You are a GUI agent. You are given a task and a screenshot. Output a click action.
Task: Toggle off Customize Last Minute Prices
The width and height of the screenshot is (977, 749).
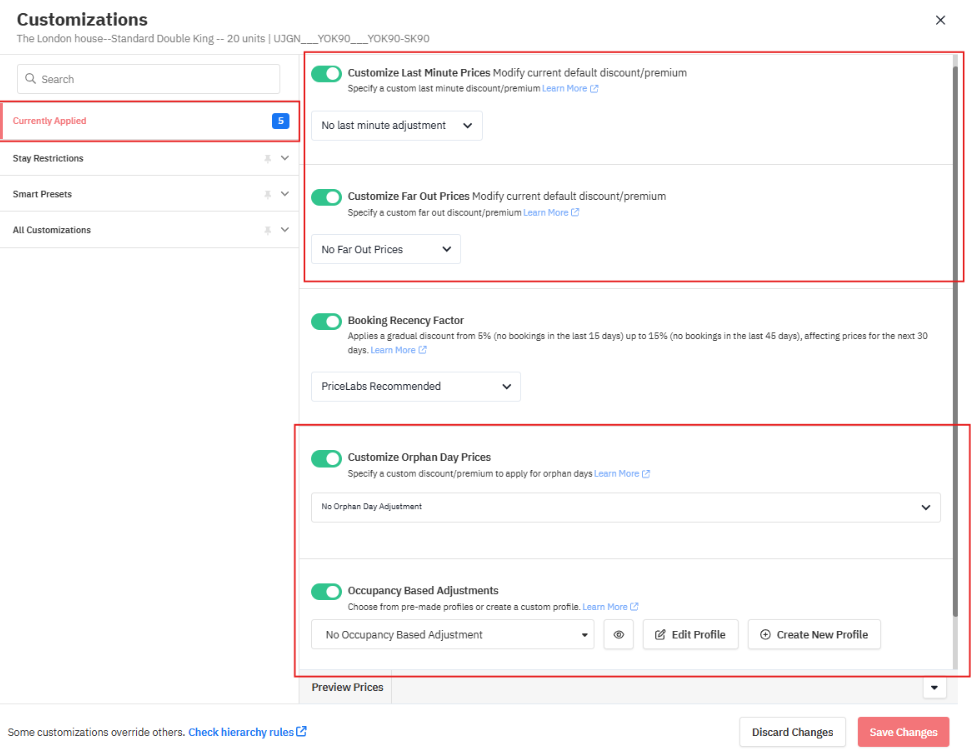tap(326, 73)
